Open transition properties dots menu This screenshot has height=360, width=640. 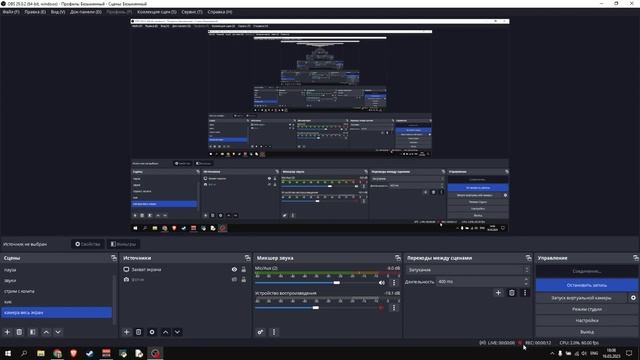point(525,293)
